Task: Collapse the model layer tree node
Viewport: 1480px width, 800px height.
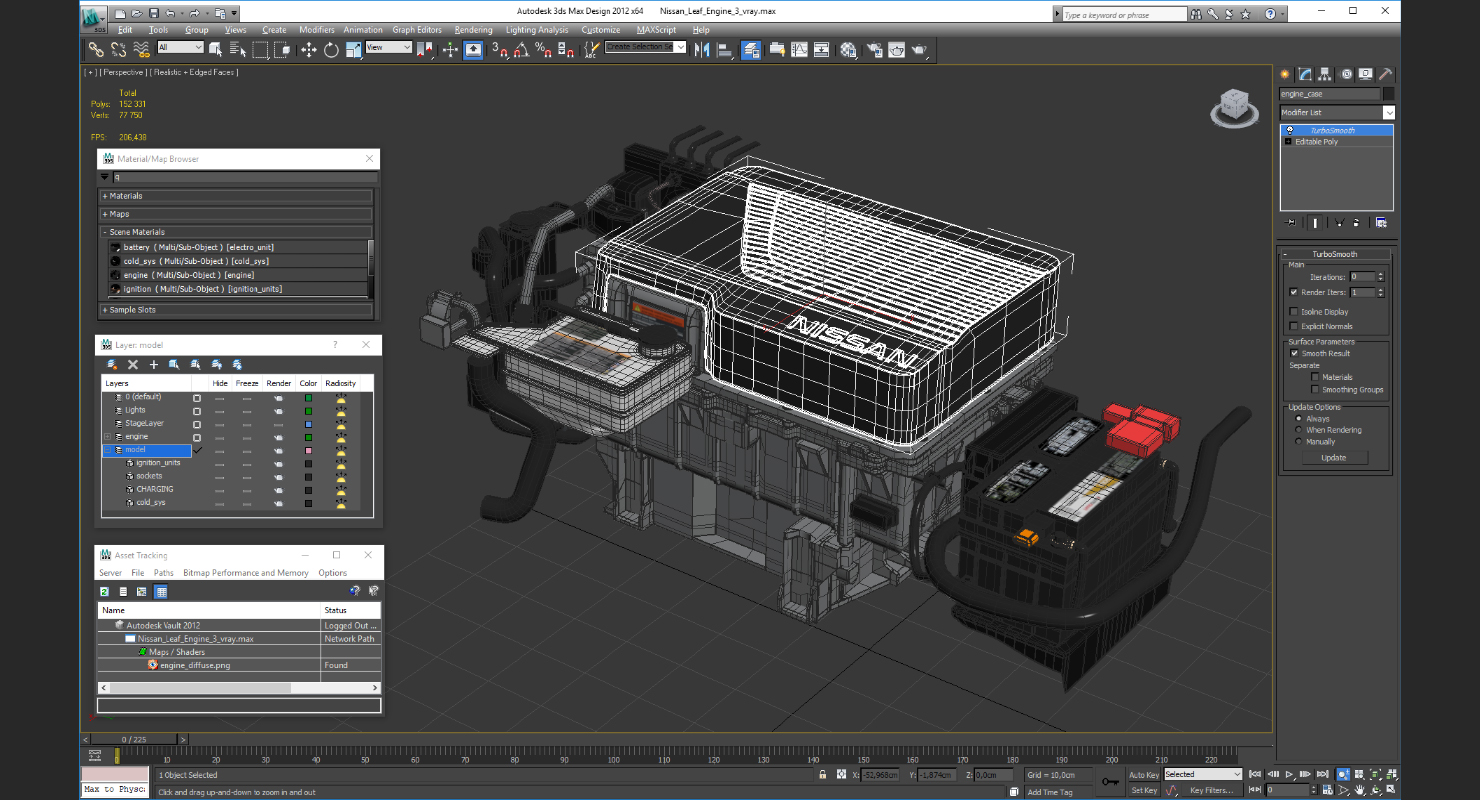Action: pos(107,450)
